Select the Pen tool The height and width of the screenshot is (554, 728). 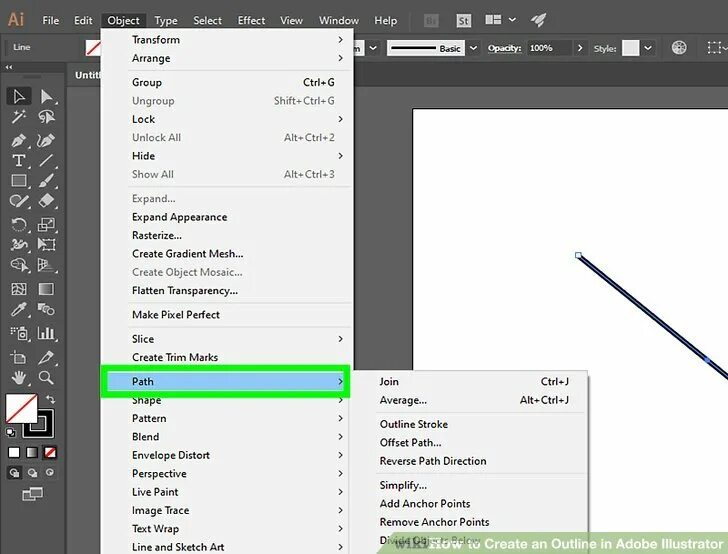pyautogui.click(x=19, y=140)
